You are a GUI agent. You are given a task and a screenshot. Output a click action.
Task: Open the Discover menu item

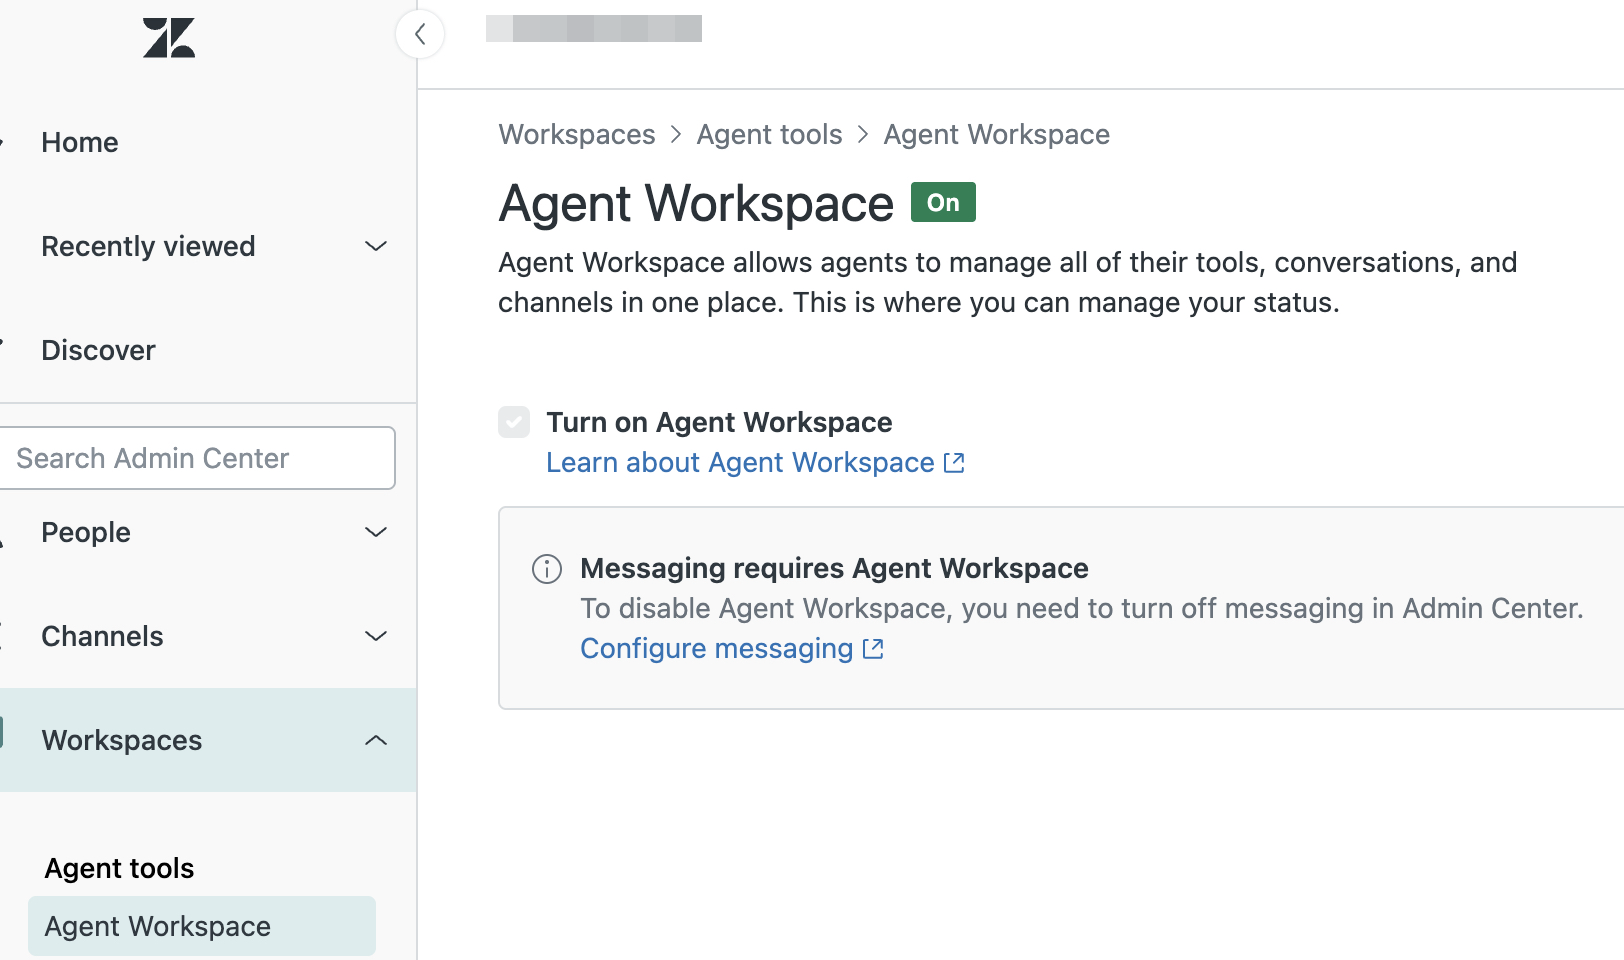(98, 351)
